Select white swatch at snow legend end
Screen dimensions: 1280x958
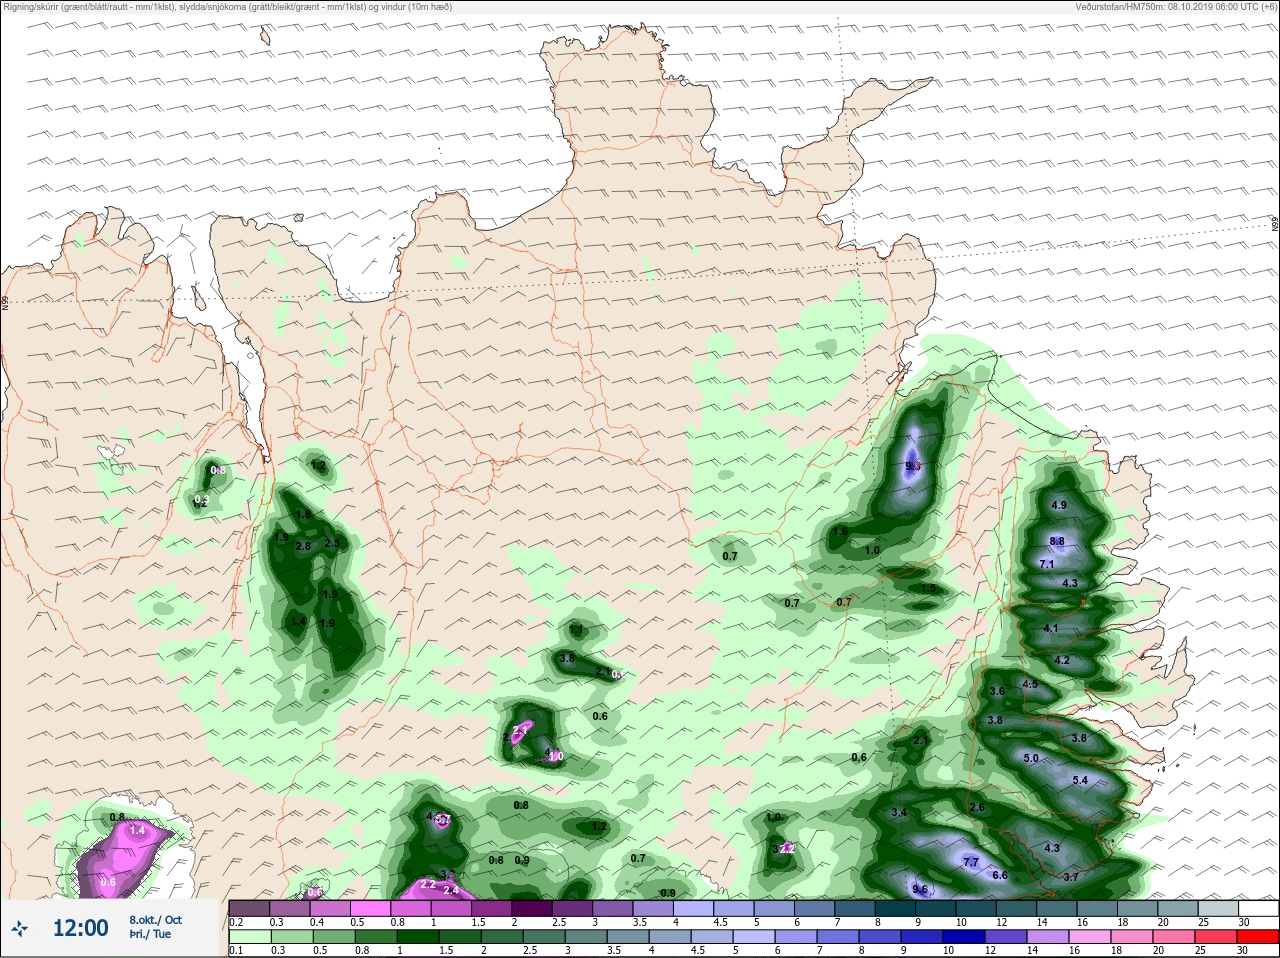[1257, 908]
